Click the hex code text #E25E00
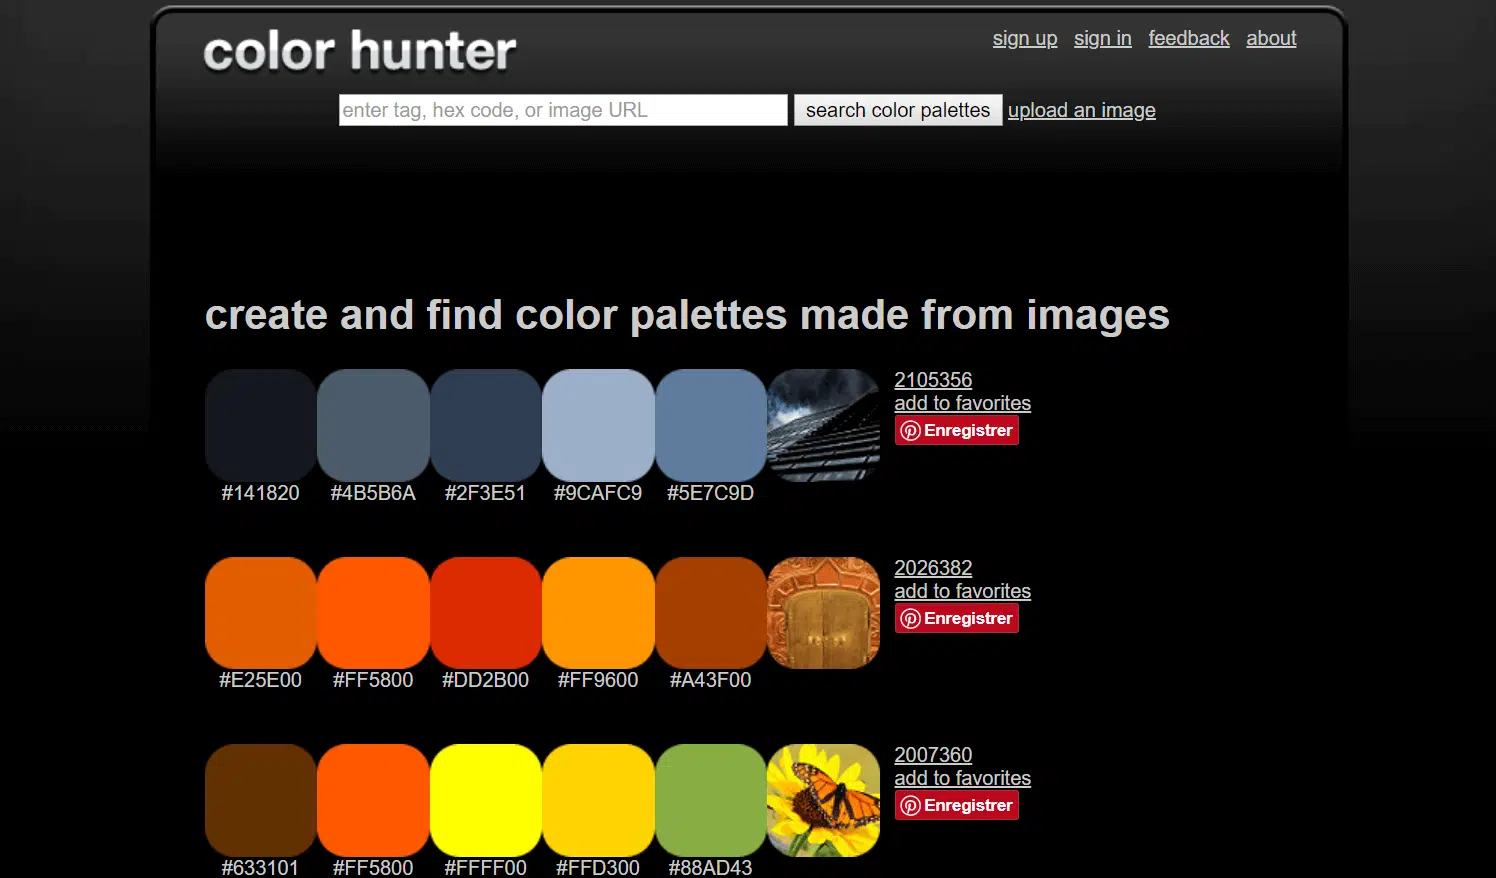 tap(260, 680)
